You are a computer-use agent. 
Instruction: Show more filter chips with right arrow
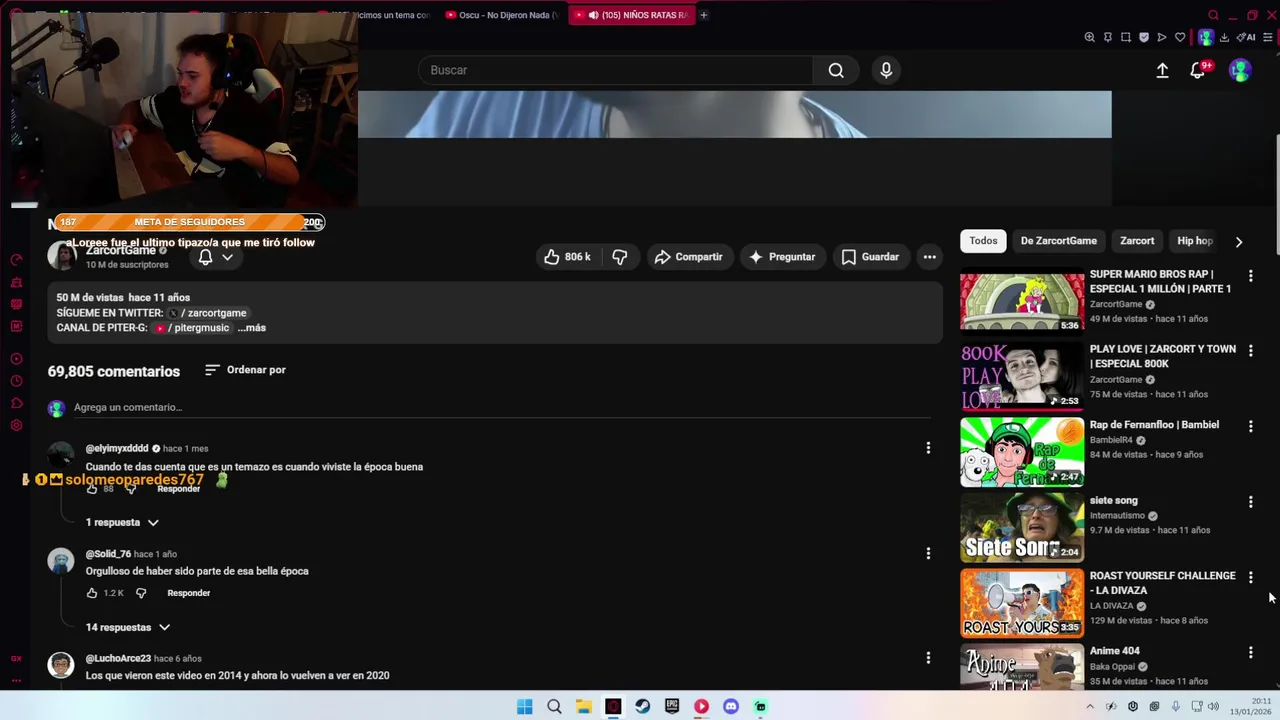pyautogui.click(x=1238, y=241)
